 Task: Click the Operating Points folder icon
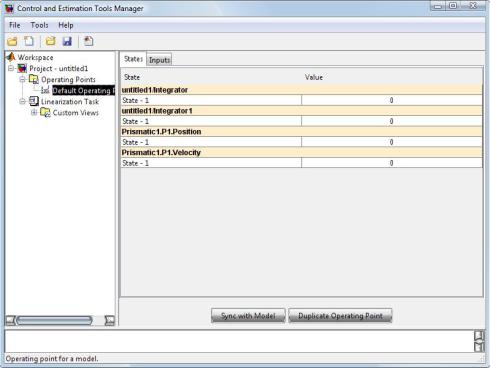click(x=34, y=79)
